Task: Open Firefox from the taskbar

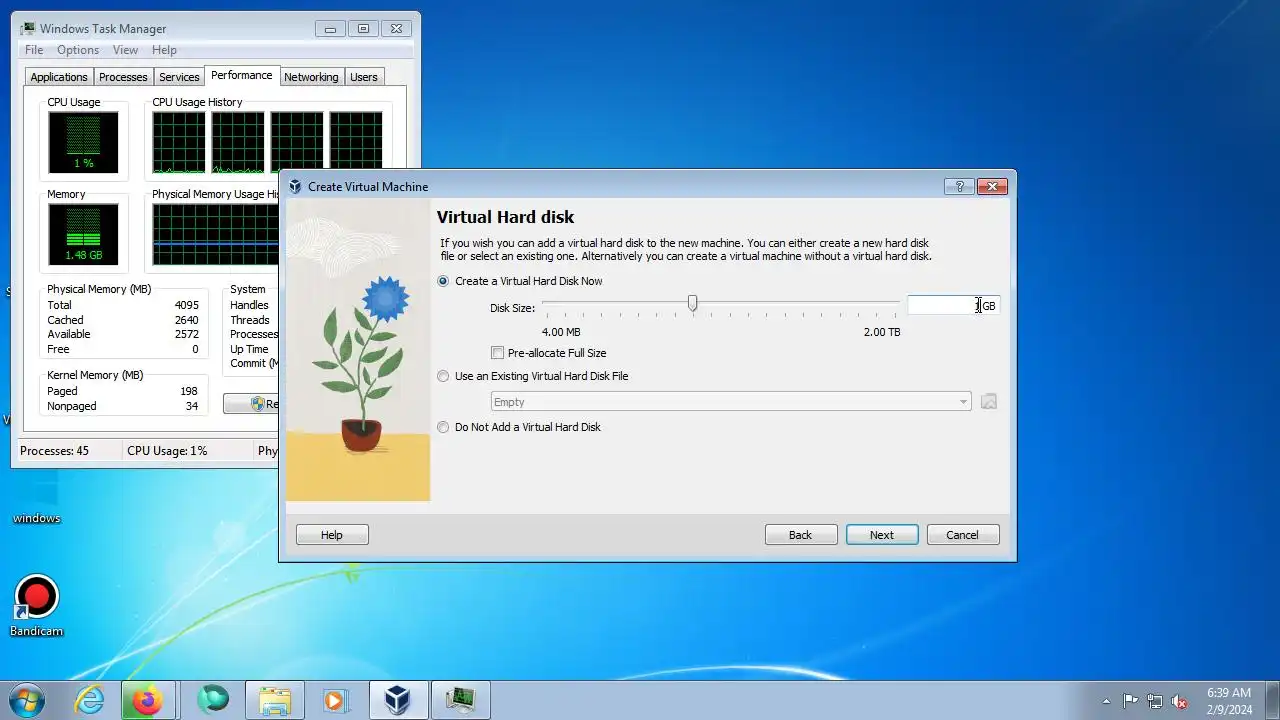Action: (148, 700)
